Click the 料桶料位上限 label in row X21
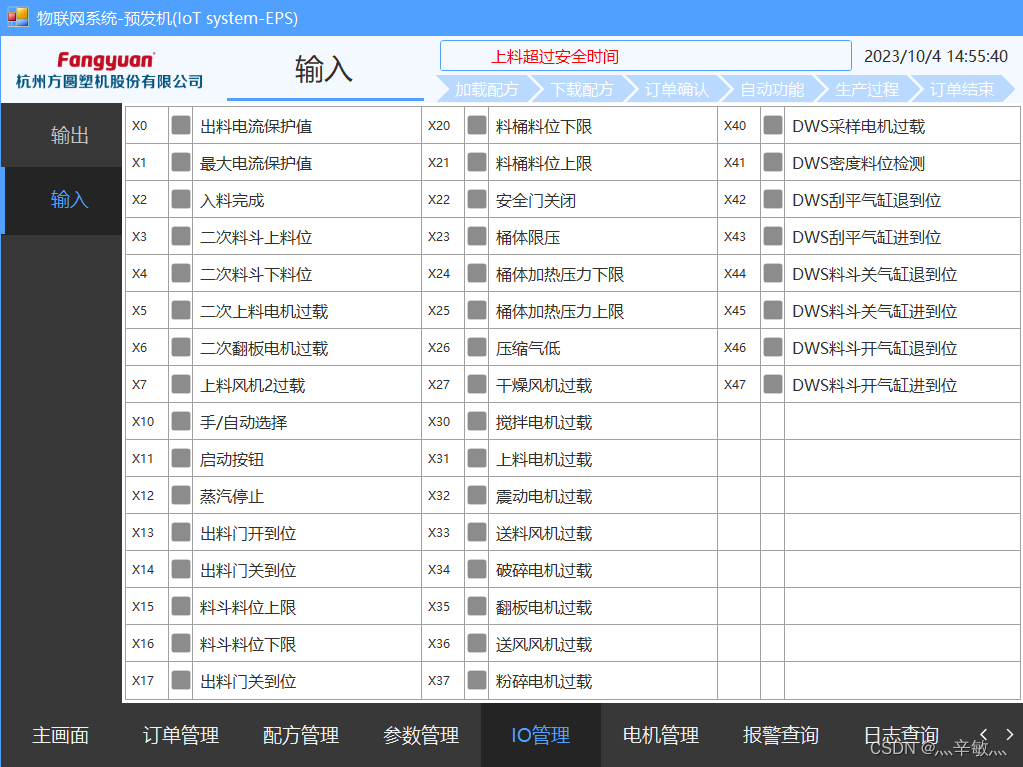 [544, 164]
